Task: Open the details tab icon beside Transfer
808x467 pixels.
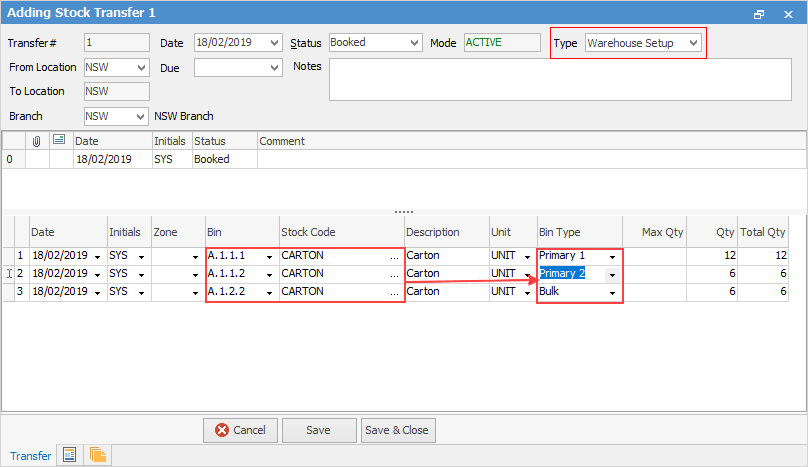Action: pyautogui.click(x=70, y=455)
